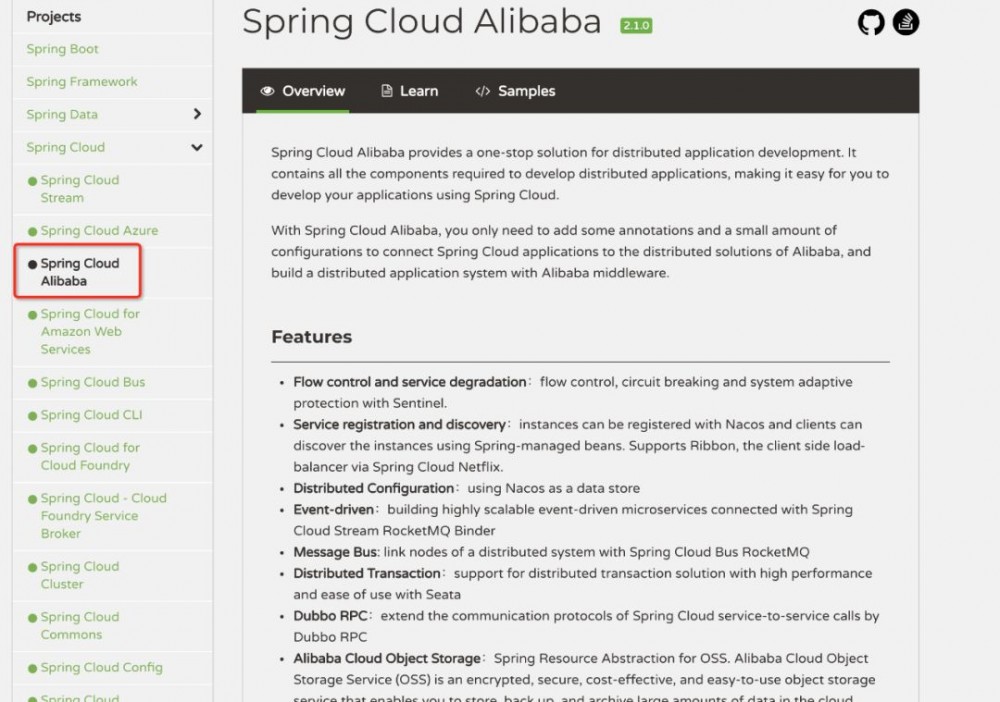The image size is (1000, 702).
Task: Click the dot icon beside Spring Cloud Alibaba
Action: 30,262
